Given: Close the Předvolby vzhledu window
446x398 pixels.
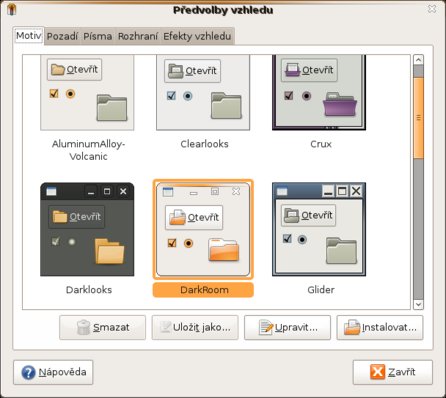Looking at the screenshot, I should pyautogui.click(x=432, y=9).
